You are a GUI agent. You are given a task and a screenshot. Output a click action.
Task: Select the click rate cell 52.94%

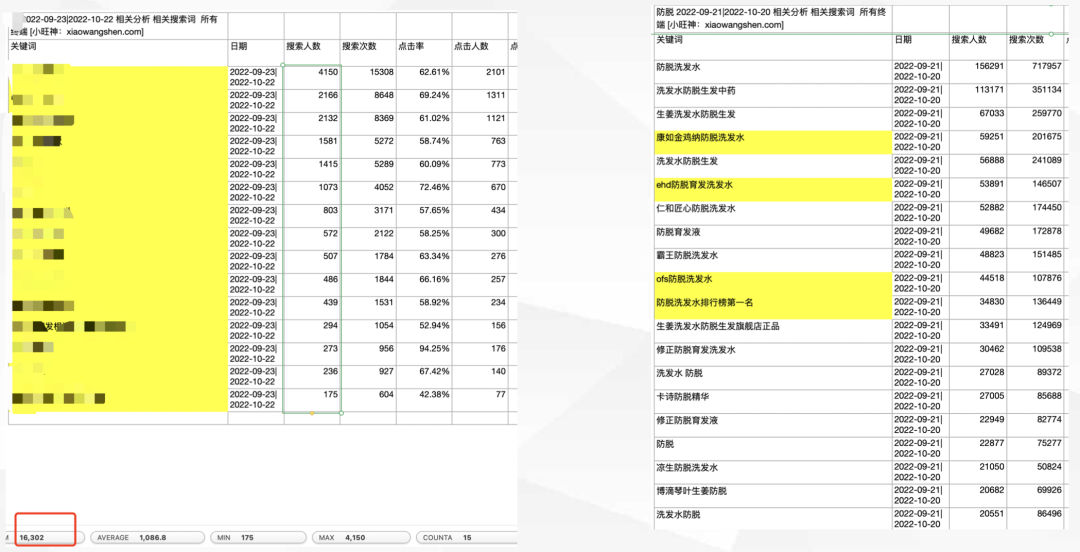point(424,331)
